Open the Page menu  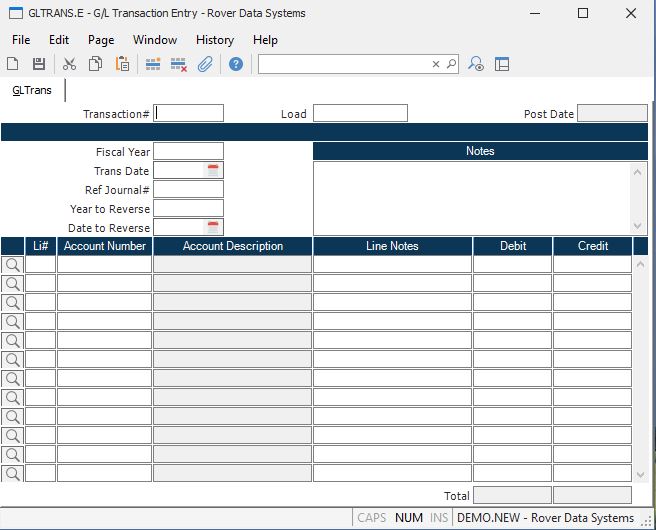pos(101,40)
